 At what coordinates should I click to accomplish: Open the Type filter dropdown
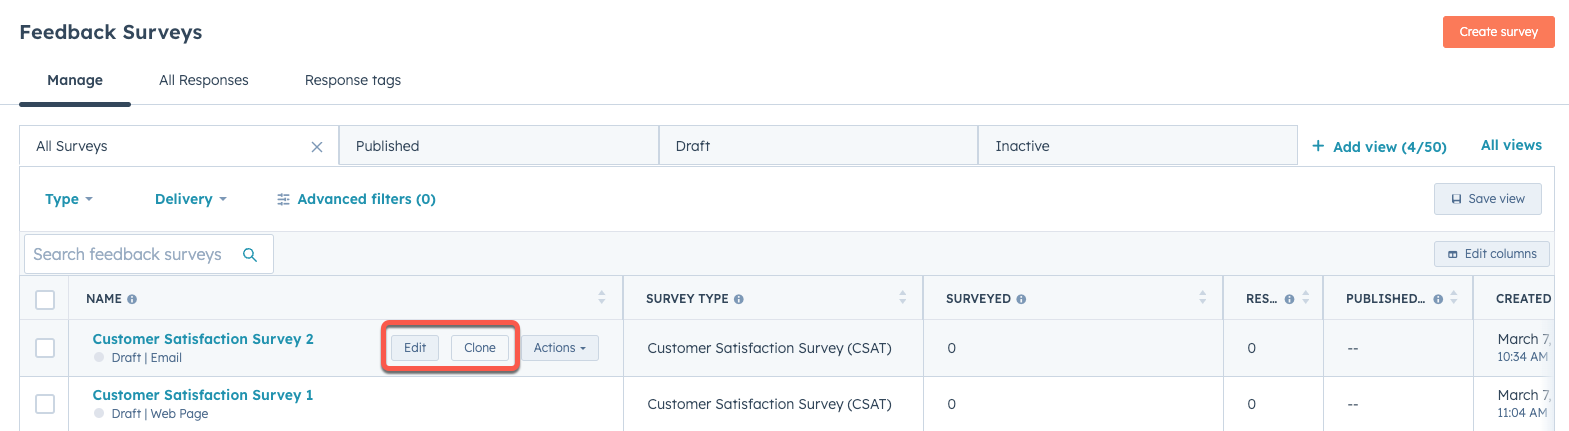point(69,199)
